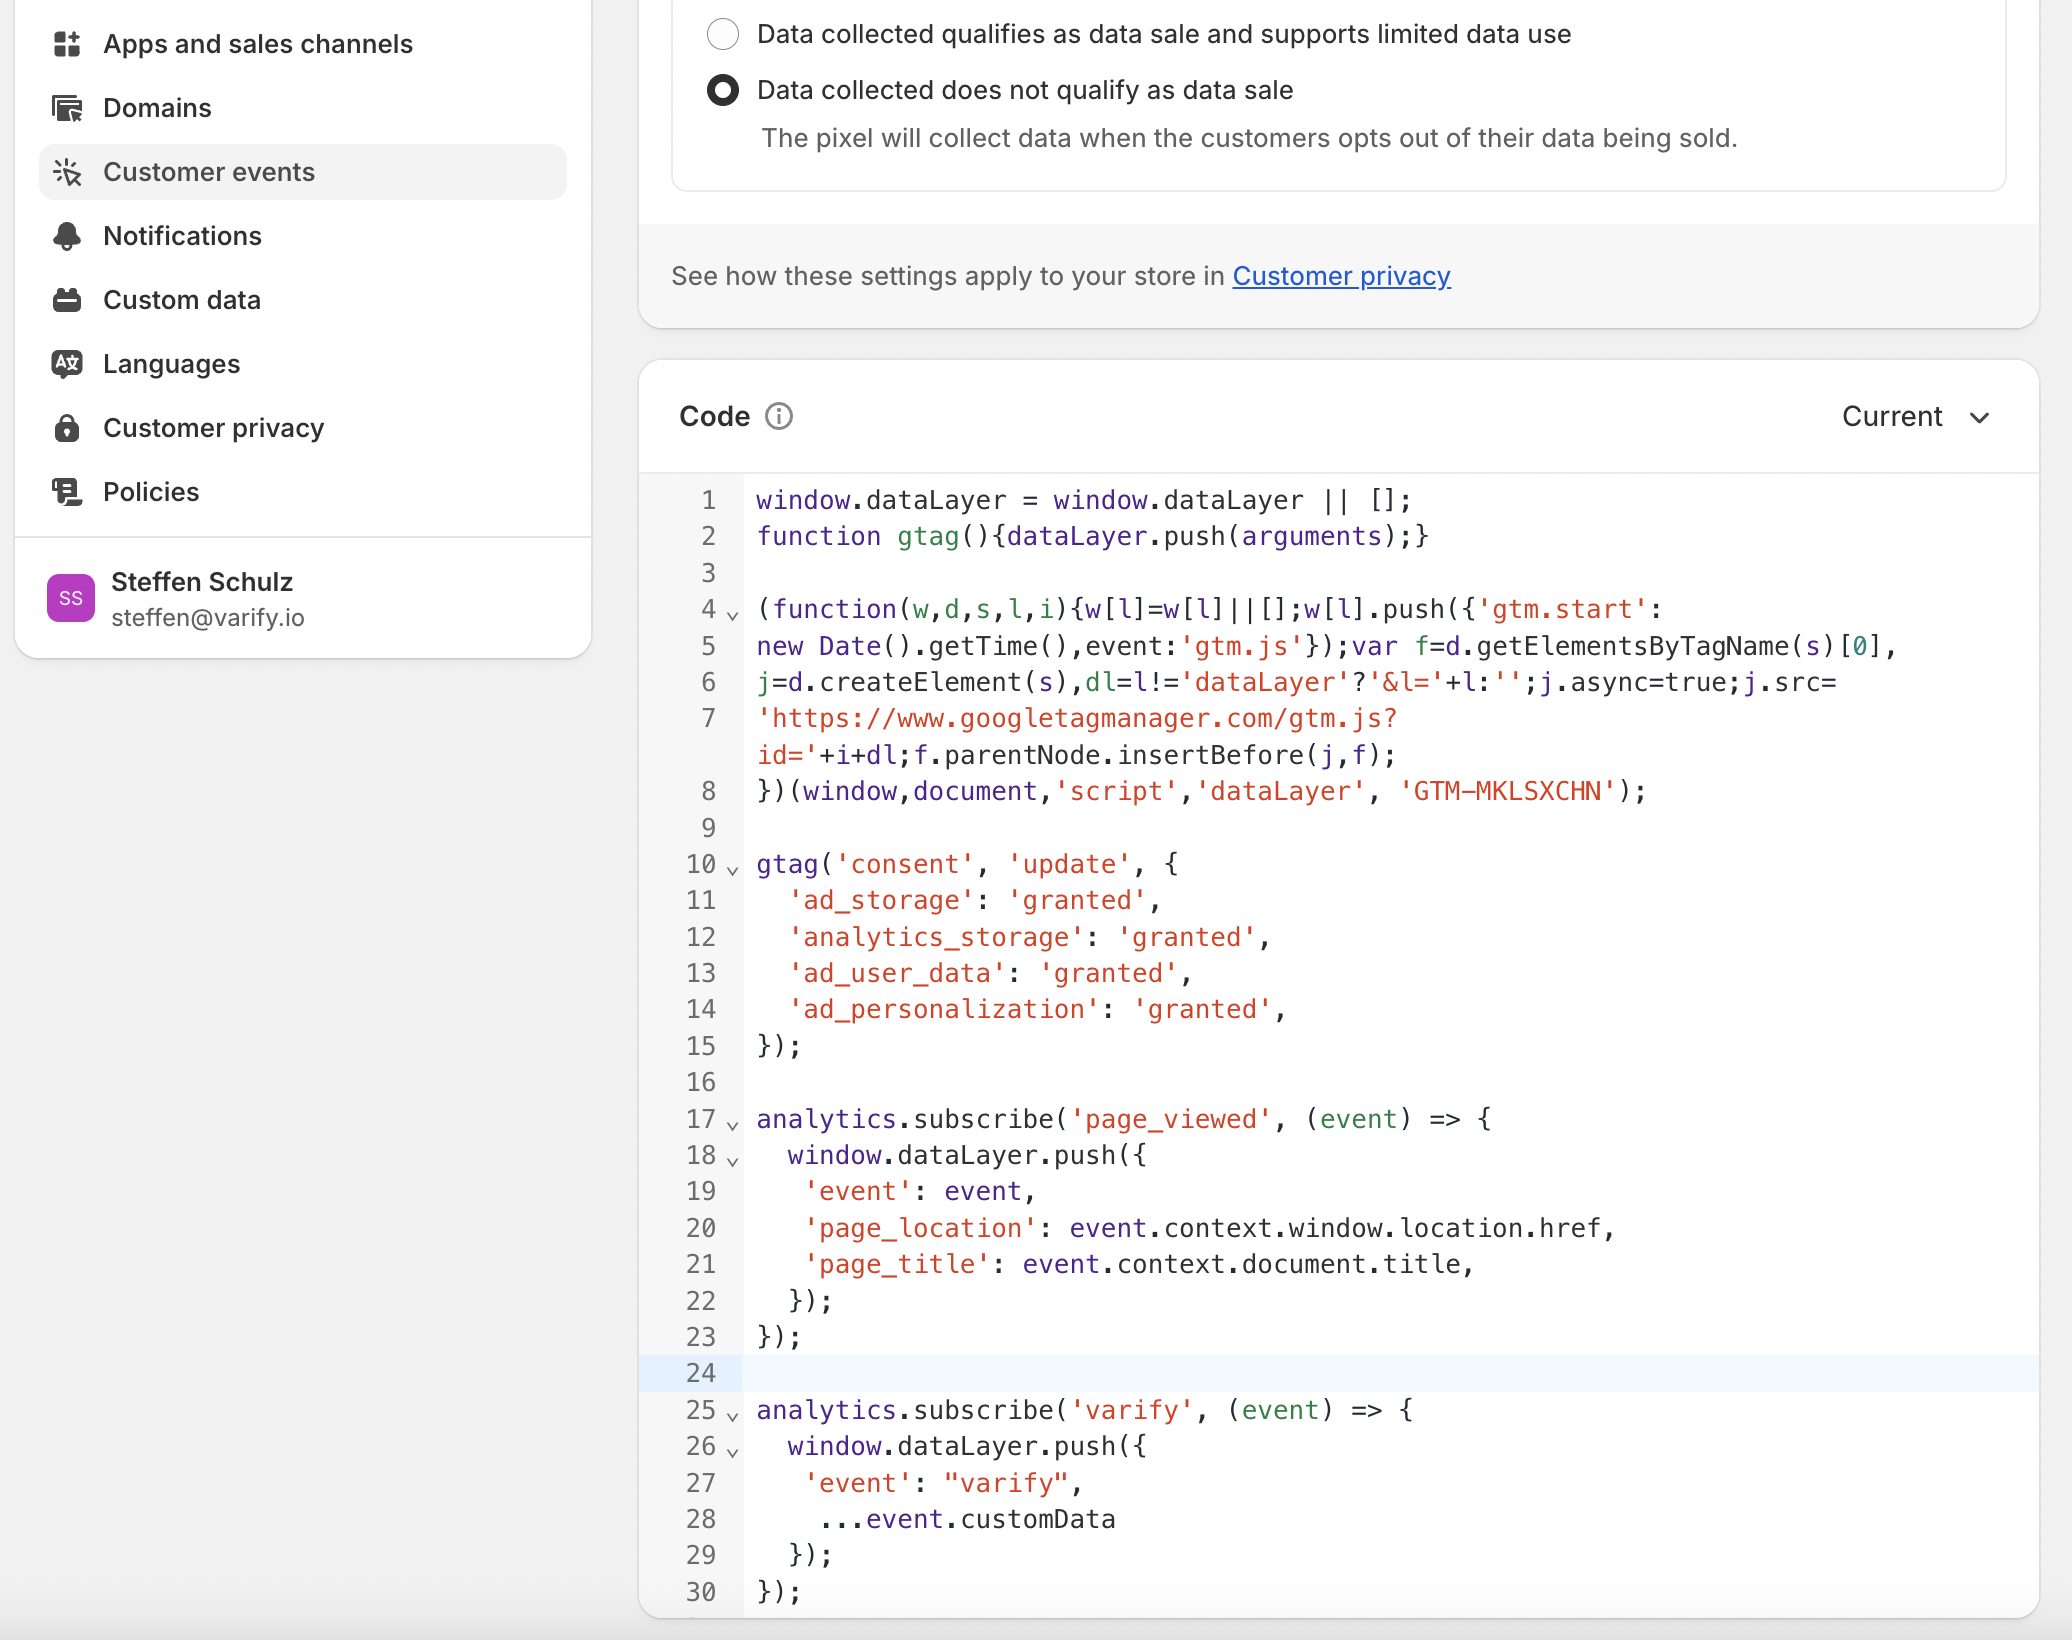Collapse code fold arrow at line 25
Screen dimensions: 2072x1640
[733, 1416]
